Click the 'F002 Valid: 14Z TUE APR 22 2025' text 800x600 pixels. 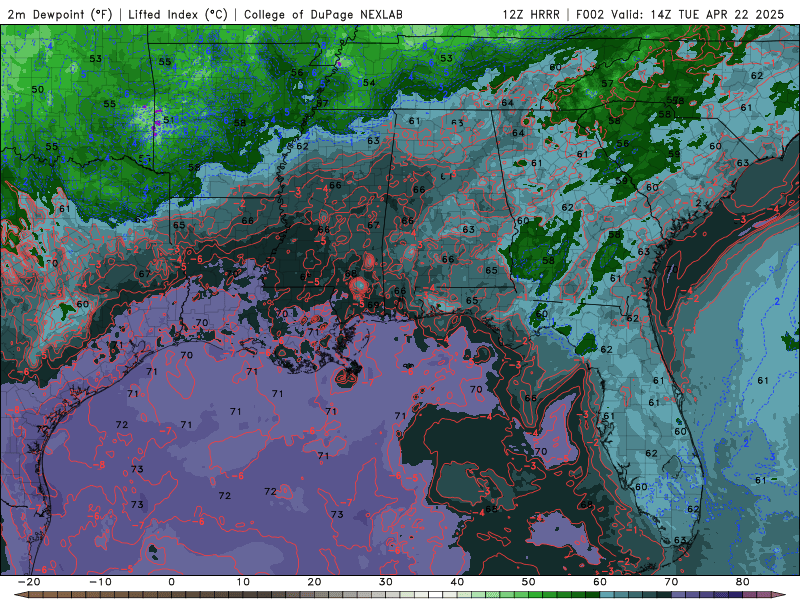pyautogui.click(x=680, y=14)
